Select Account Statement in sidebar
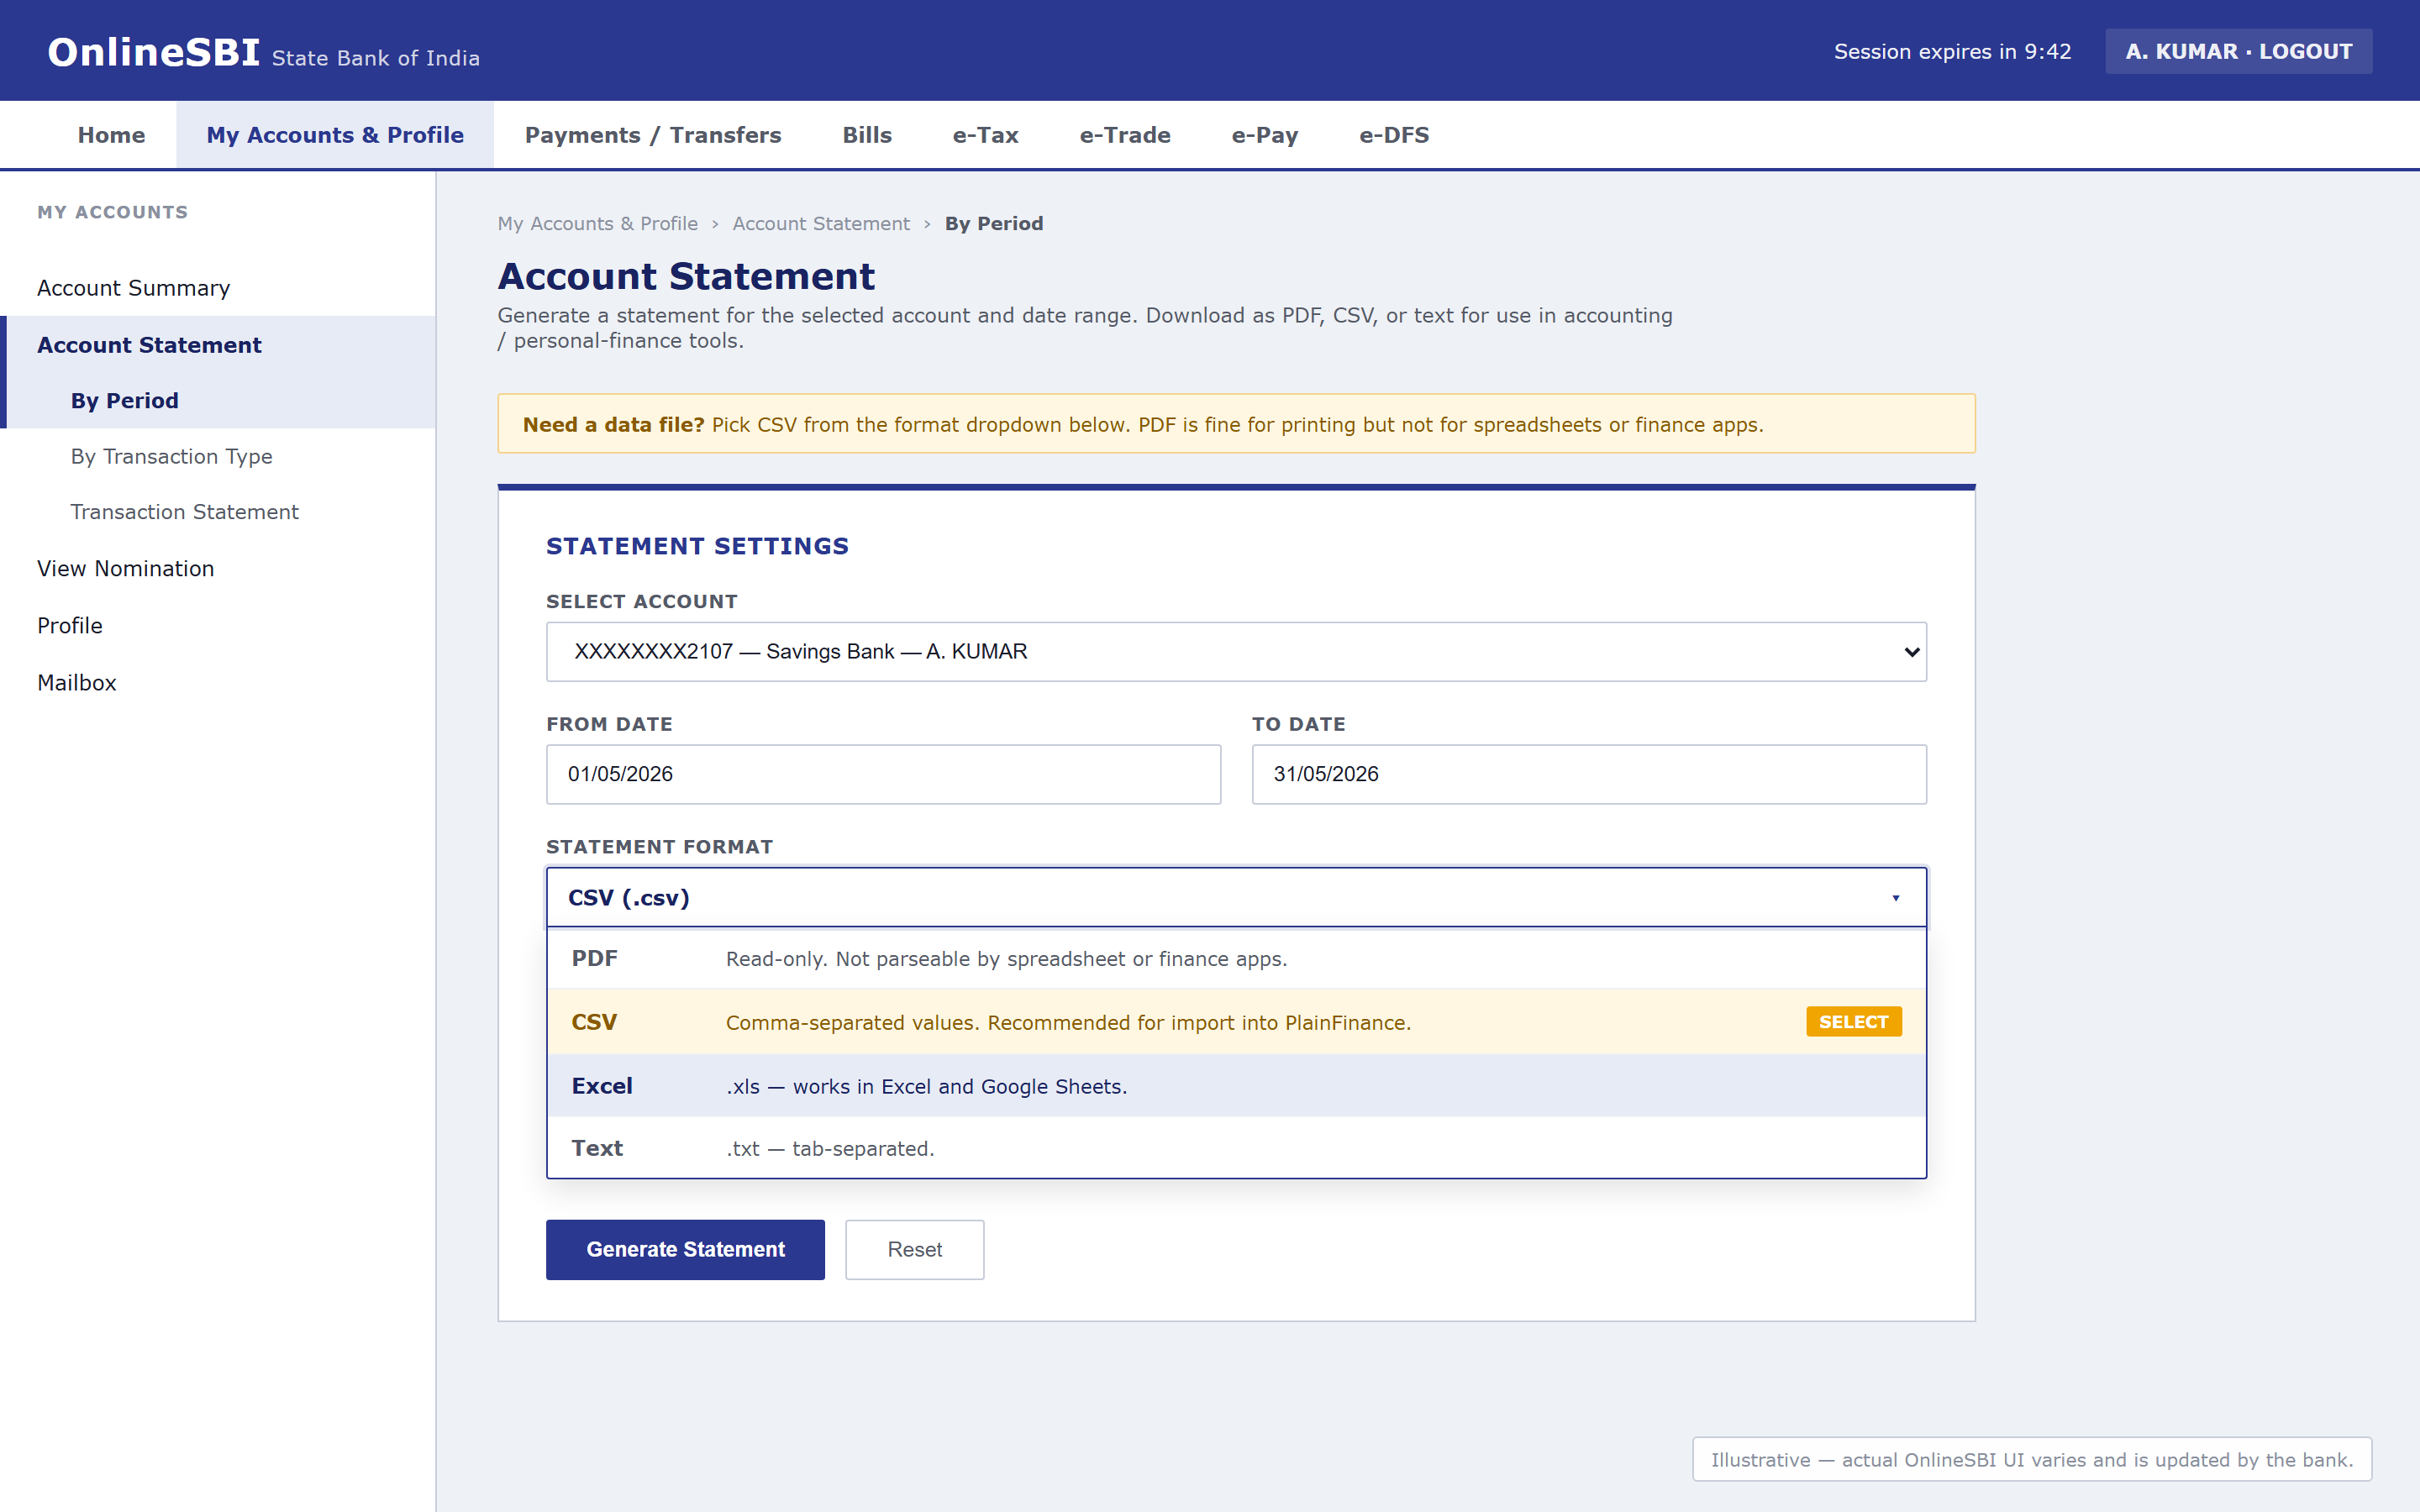 click(218, 345)
